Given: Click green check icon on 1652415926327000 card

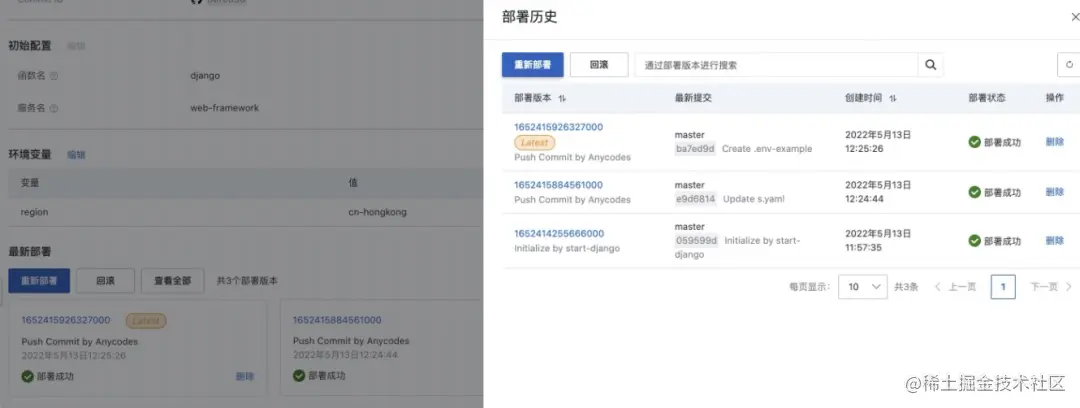Looking at the screenshot, I should tap(28, 376).
